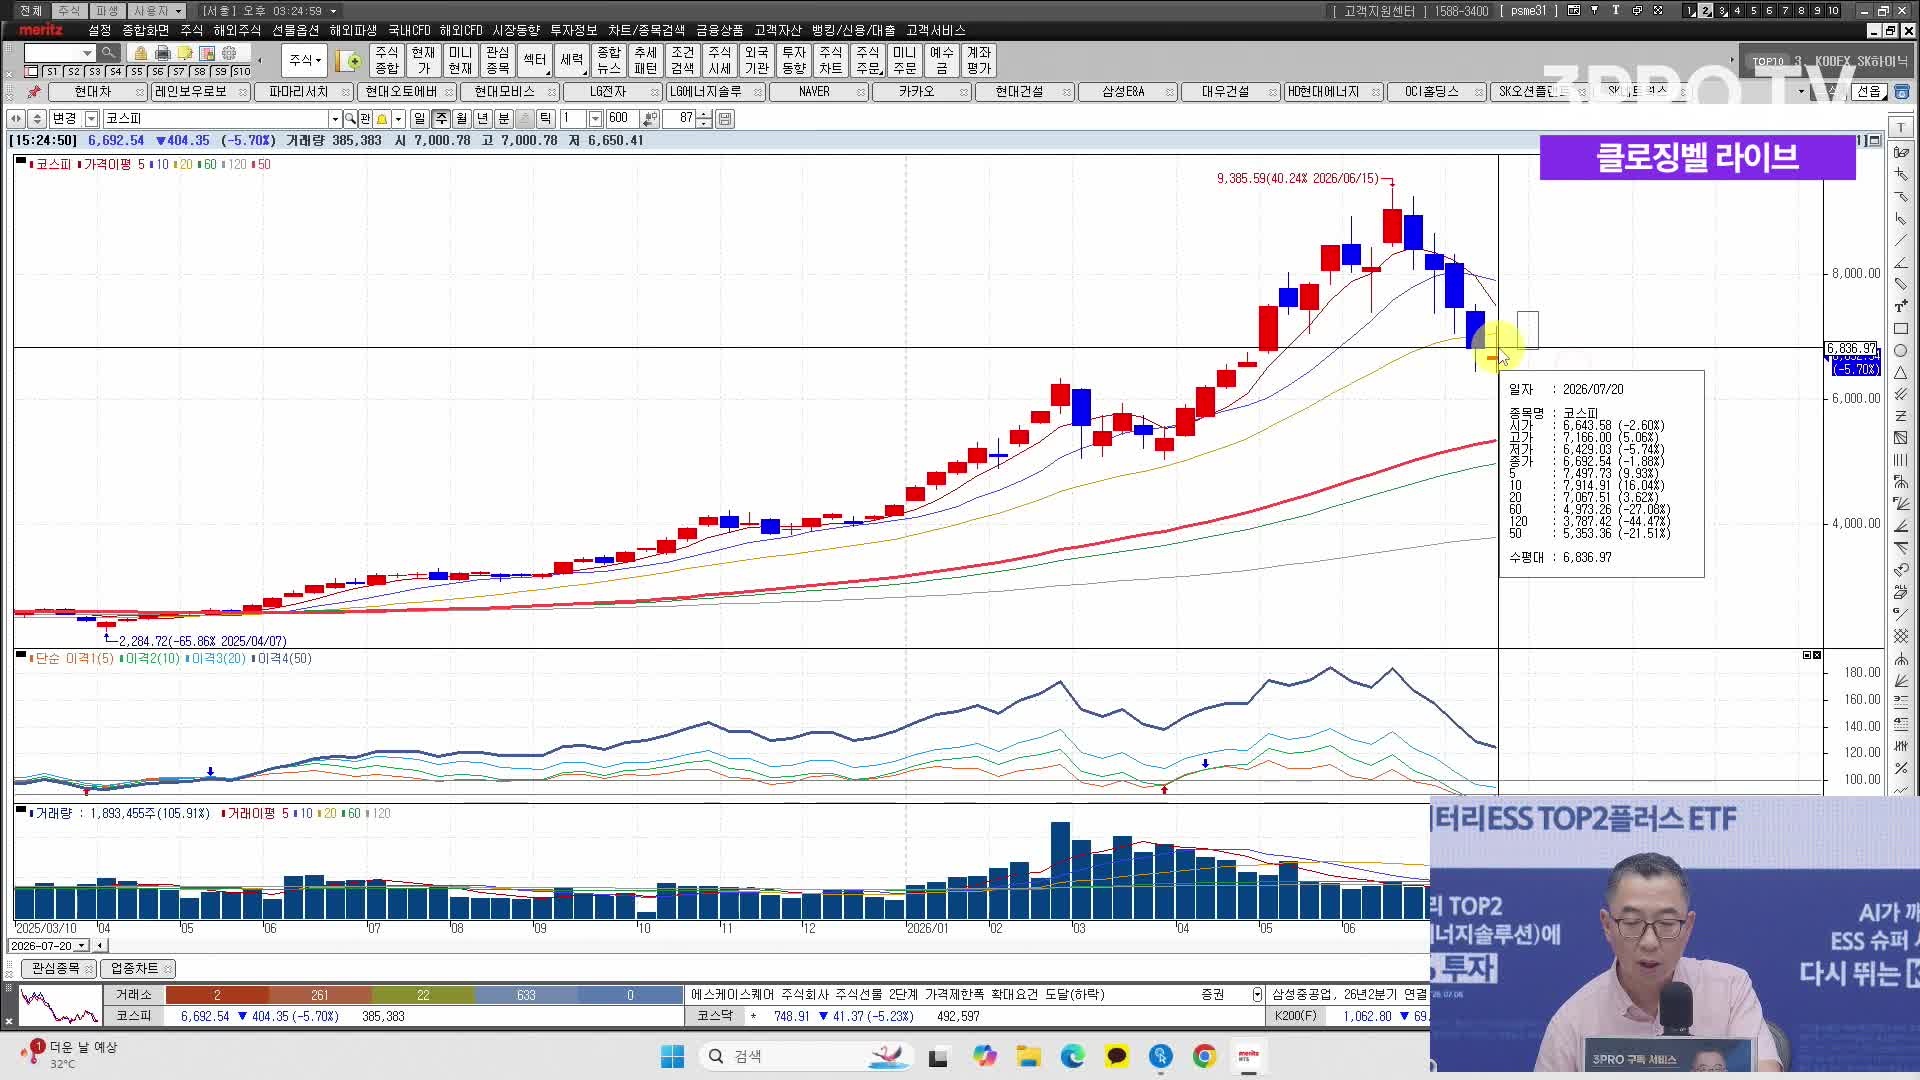
Task: Click the 관심종목 toolbar button
Action: (497, 60)
